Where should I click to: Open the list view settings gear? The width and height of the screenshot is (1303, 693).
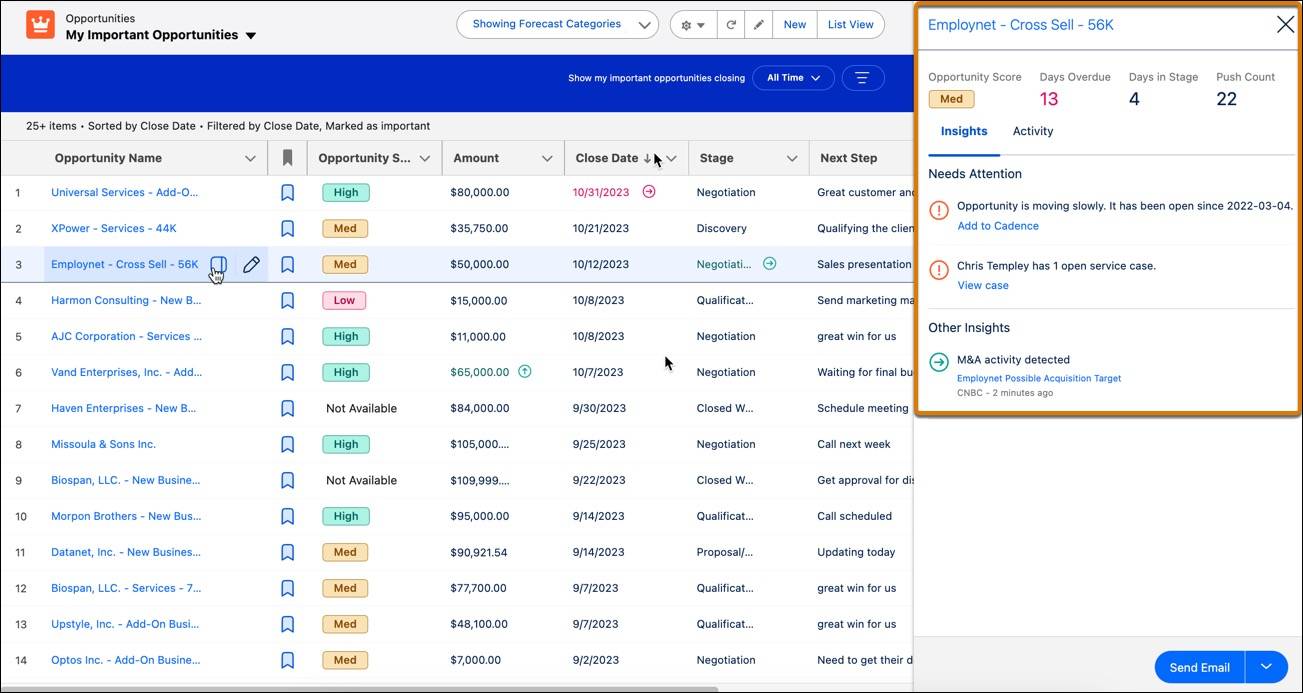(x=686, y=23)
